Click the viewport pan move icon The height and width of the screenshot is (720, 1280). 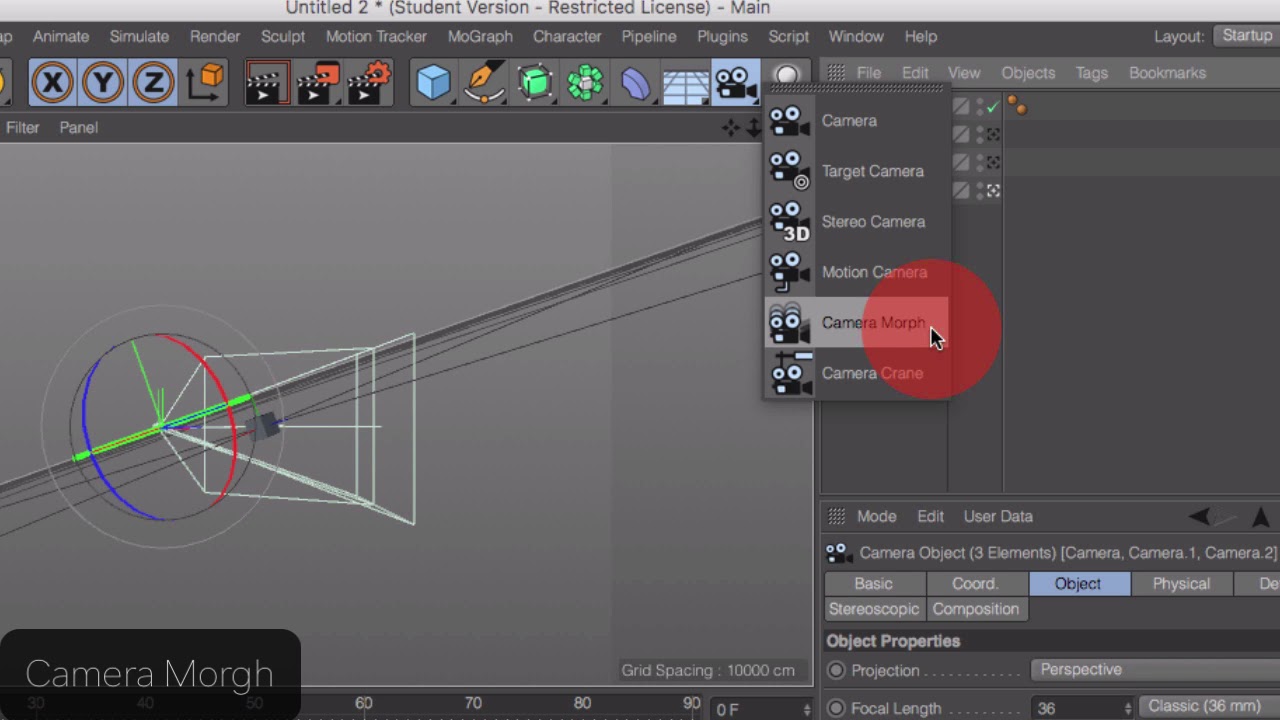731,128
